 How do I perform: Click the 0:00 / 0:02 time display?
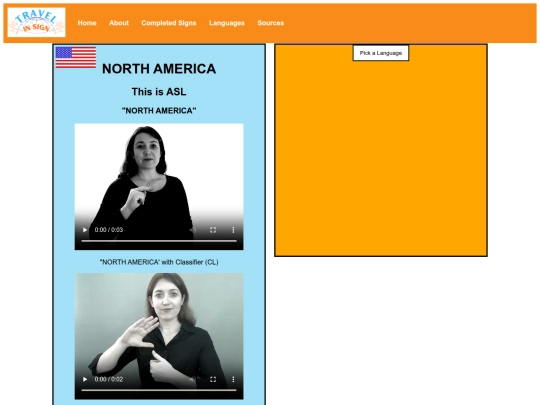(x=109, y=379)
